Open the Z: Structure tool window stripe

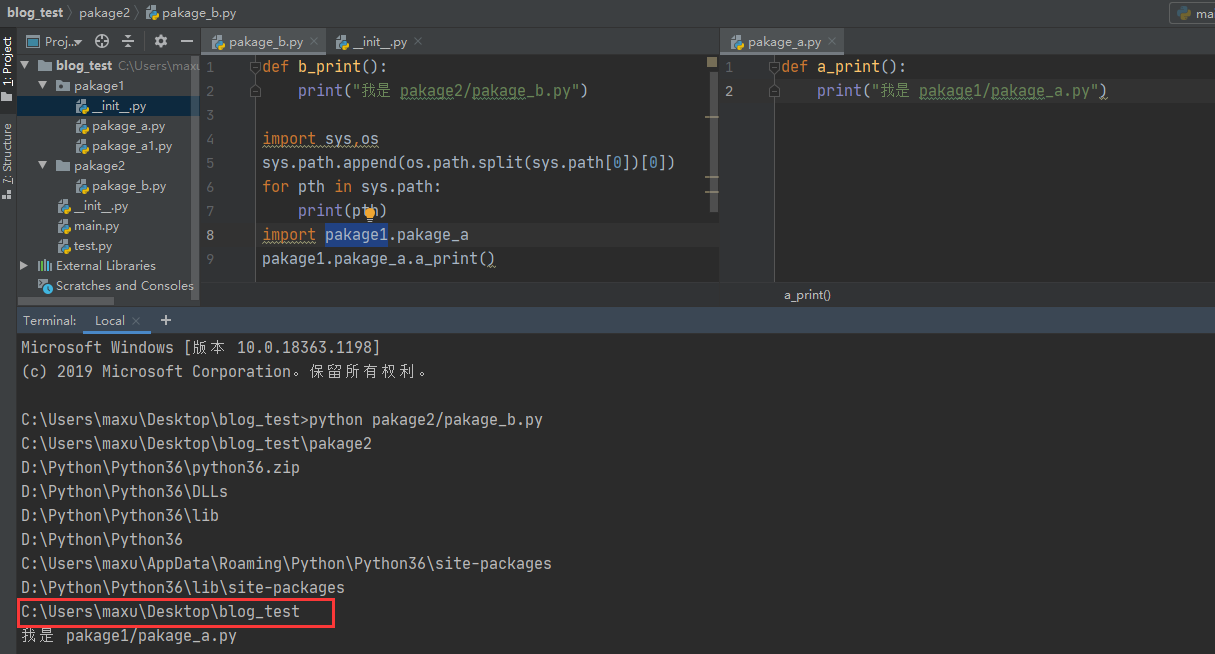[x=7, y=160]
